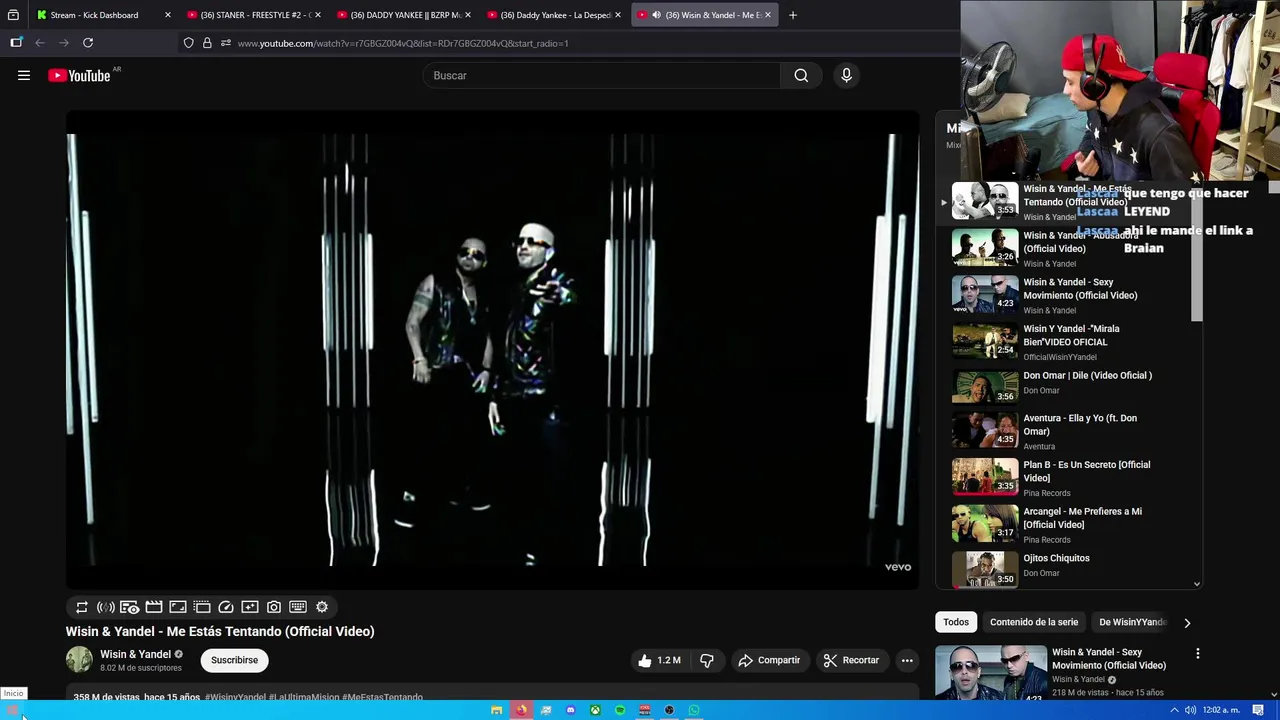Open Wisin & Yandel channel avatar

79,660
